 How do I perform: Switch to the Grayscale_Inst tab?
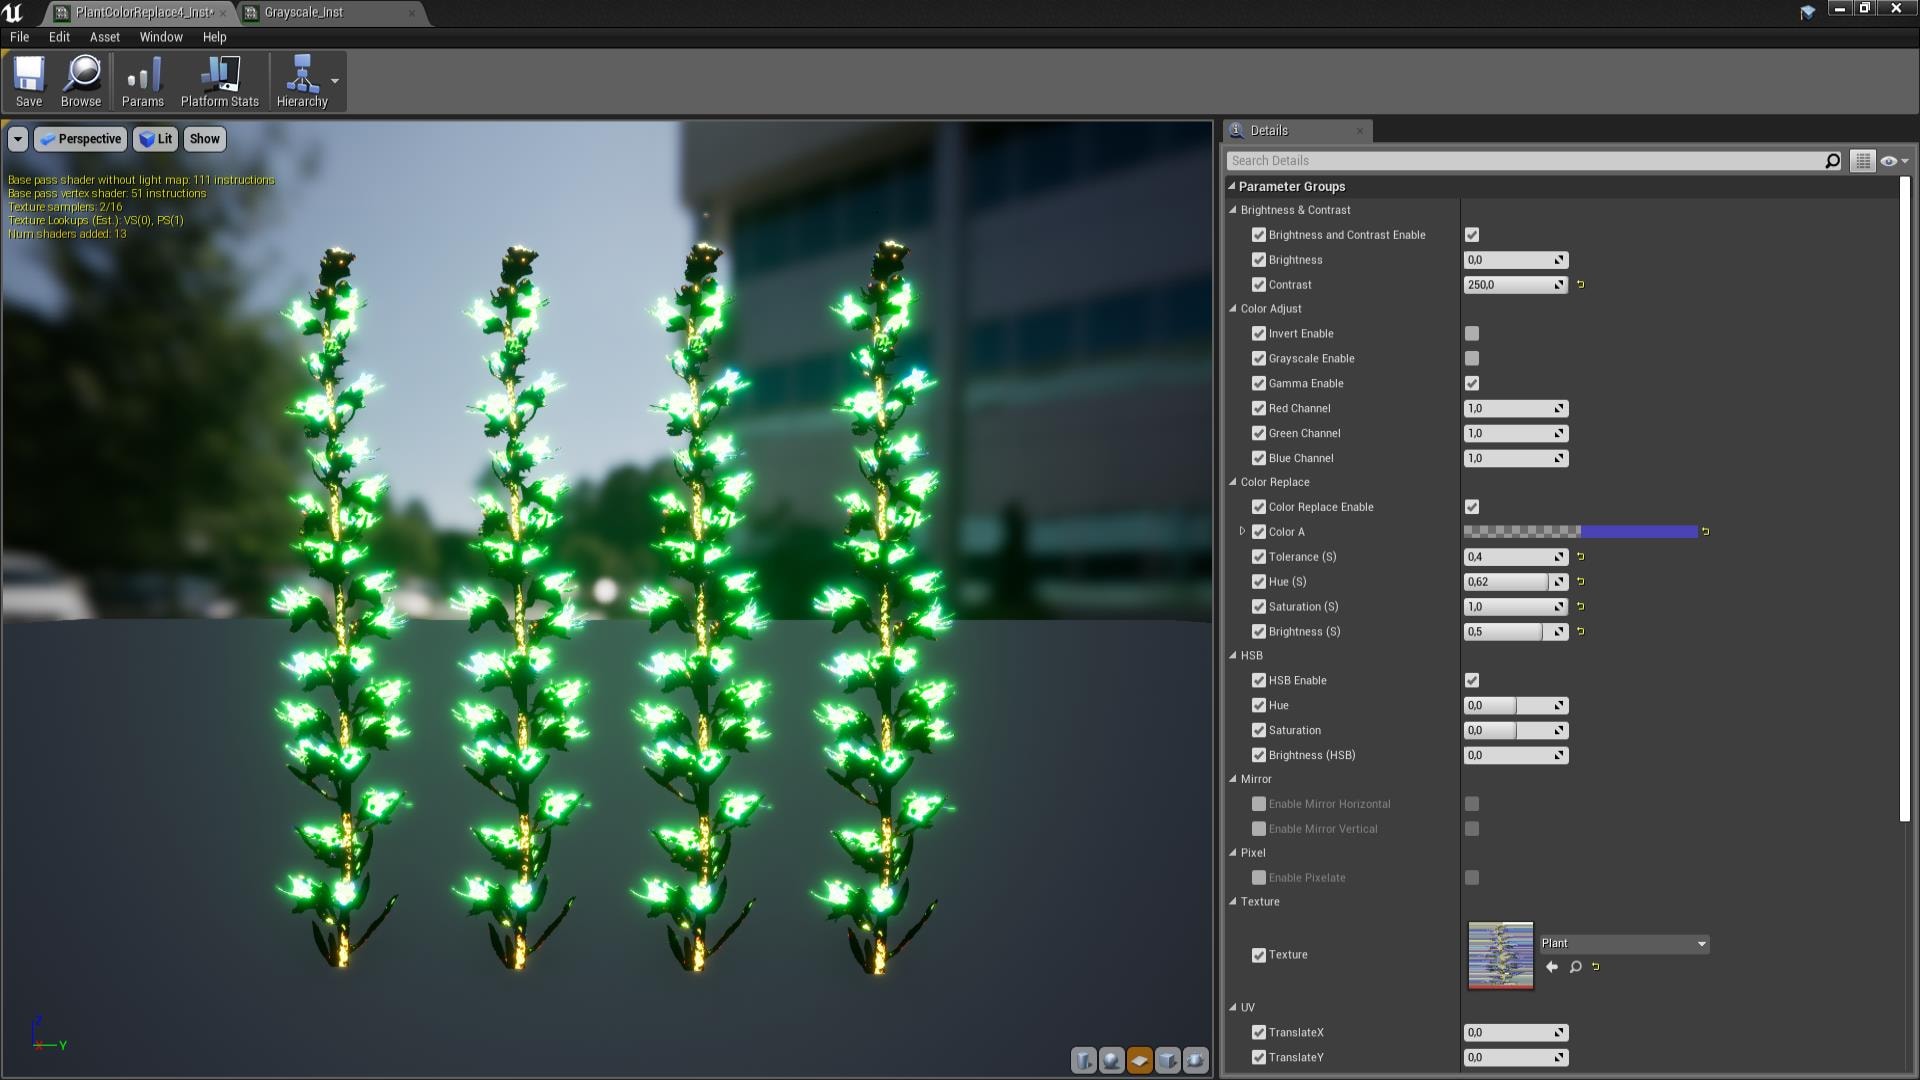click(302, 13)
